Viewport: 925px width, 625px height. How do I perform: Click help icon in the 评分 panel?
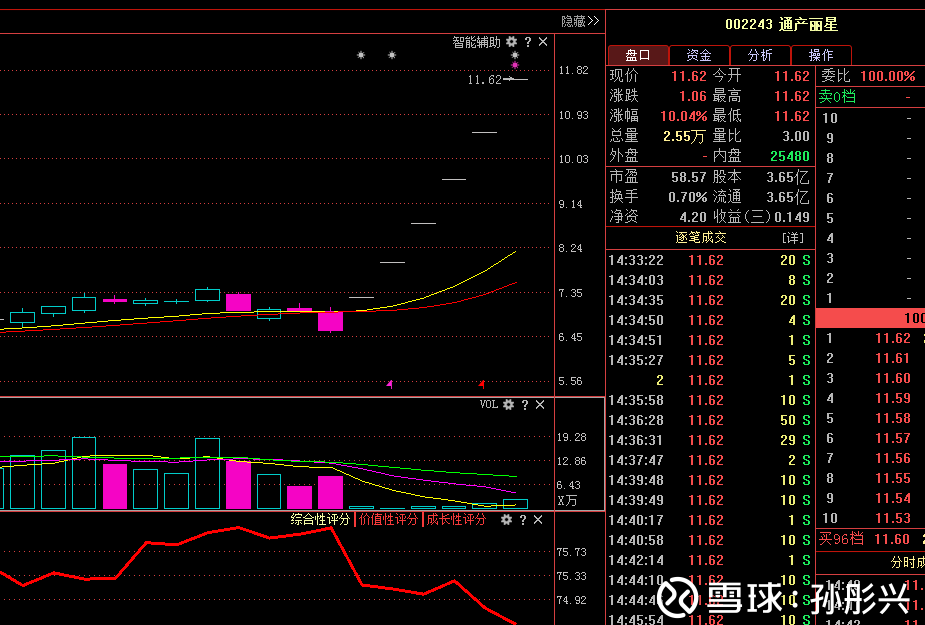tap(524, 520)
